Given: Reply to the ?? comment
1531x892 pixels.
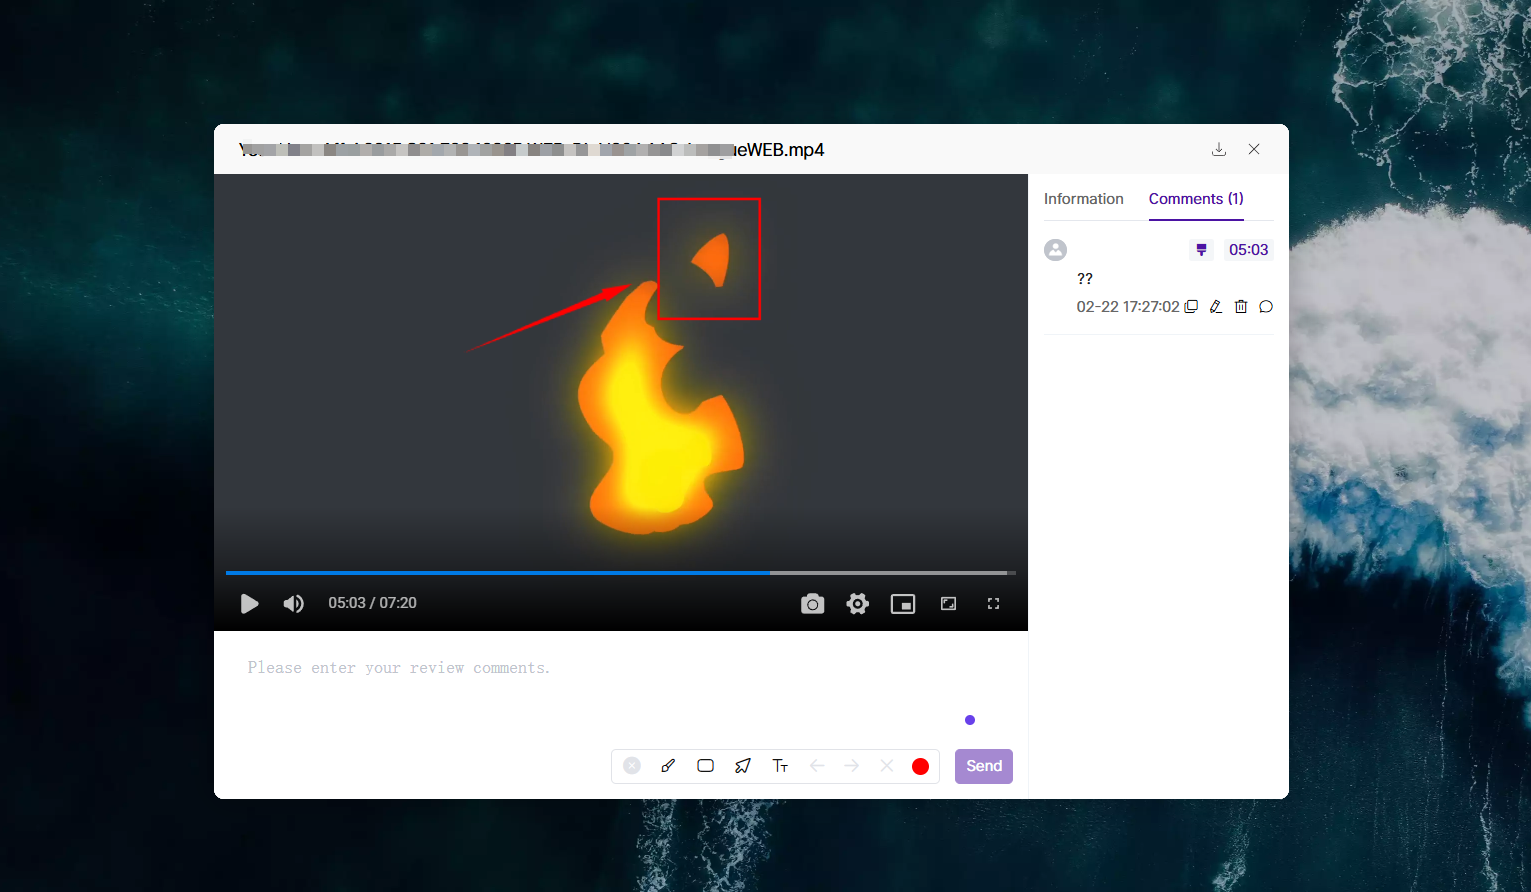Looking at the screenshot, I should pos(1266,307).
